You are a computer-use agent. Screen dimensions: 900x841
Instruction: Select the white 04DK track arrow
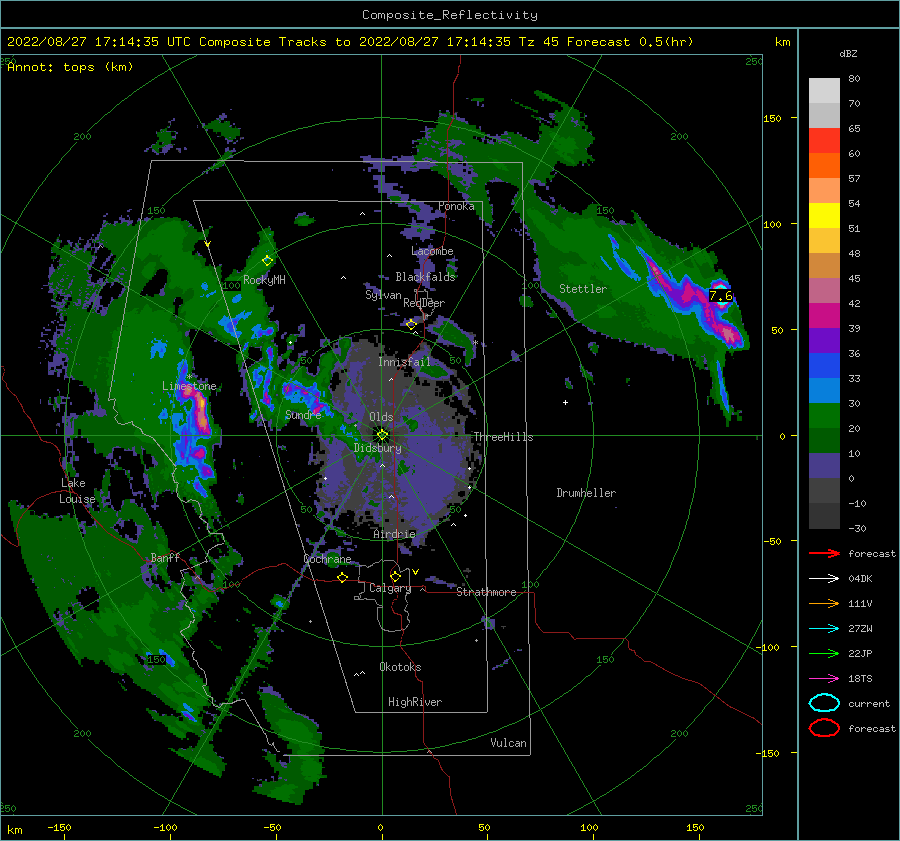(x=824, y=579)
